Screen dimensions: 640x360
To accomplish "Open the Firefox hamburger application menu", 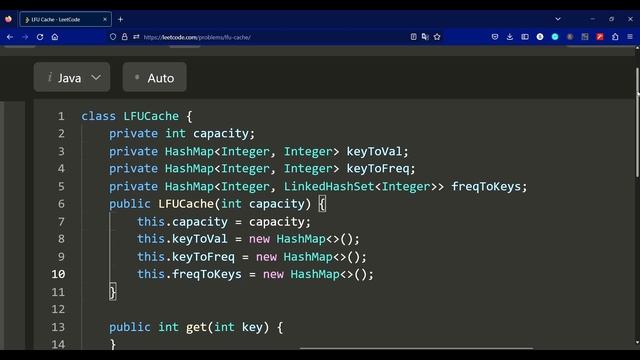I will click(630, 37).
